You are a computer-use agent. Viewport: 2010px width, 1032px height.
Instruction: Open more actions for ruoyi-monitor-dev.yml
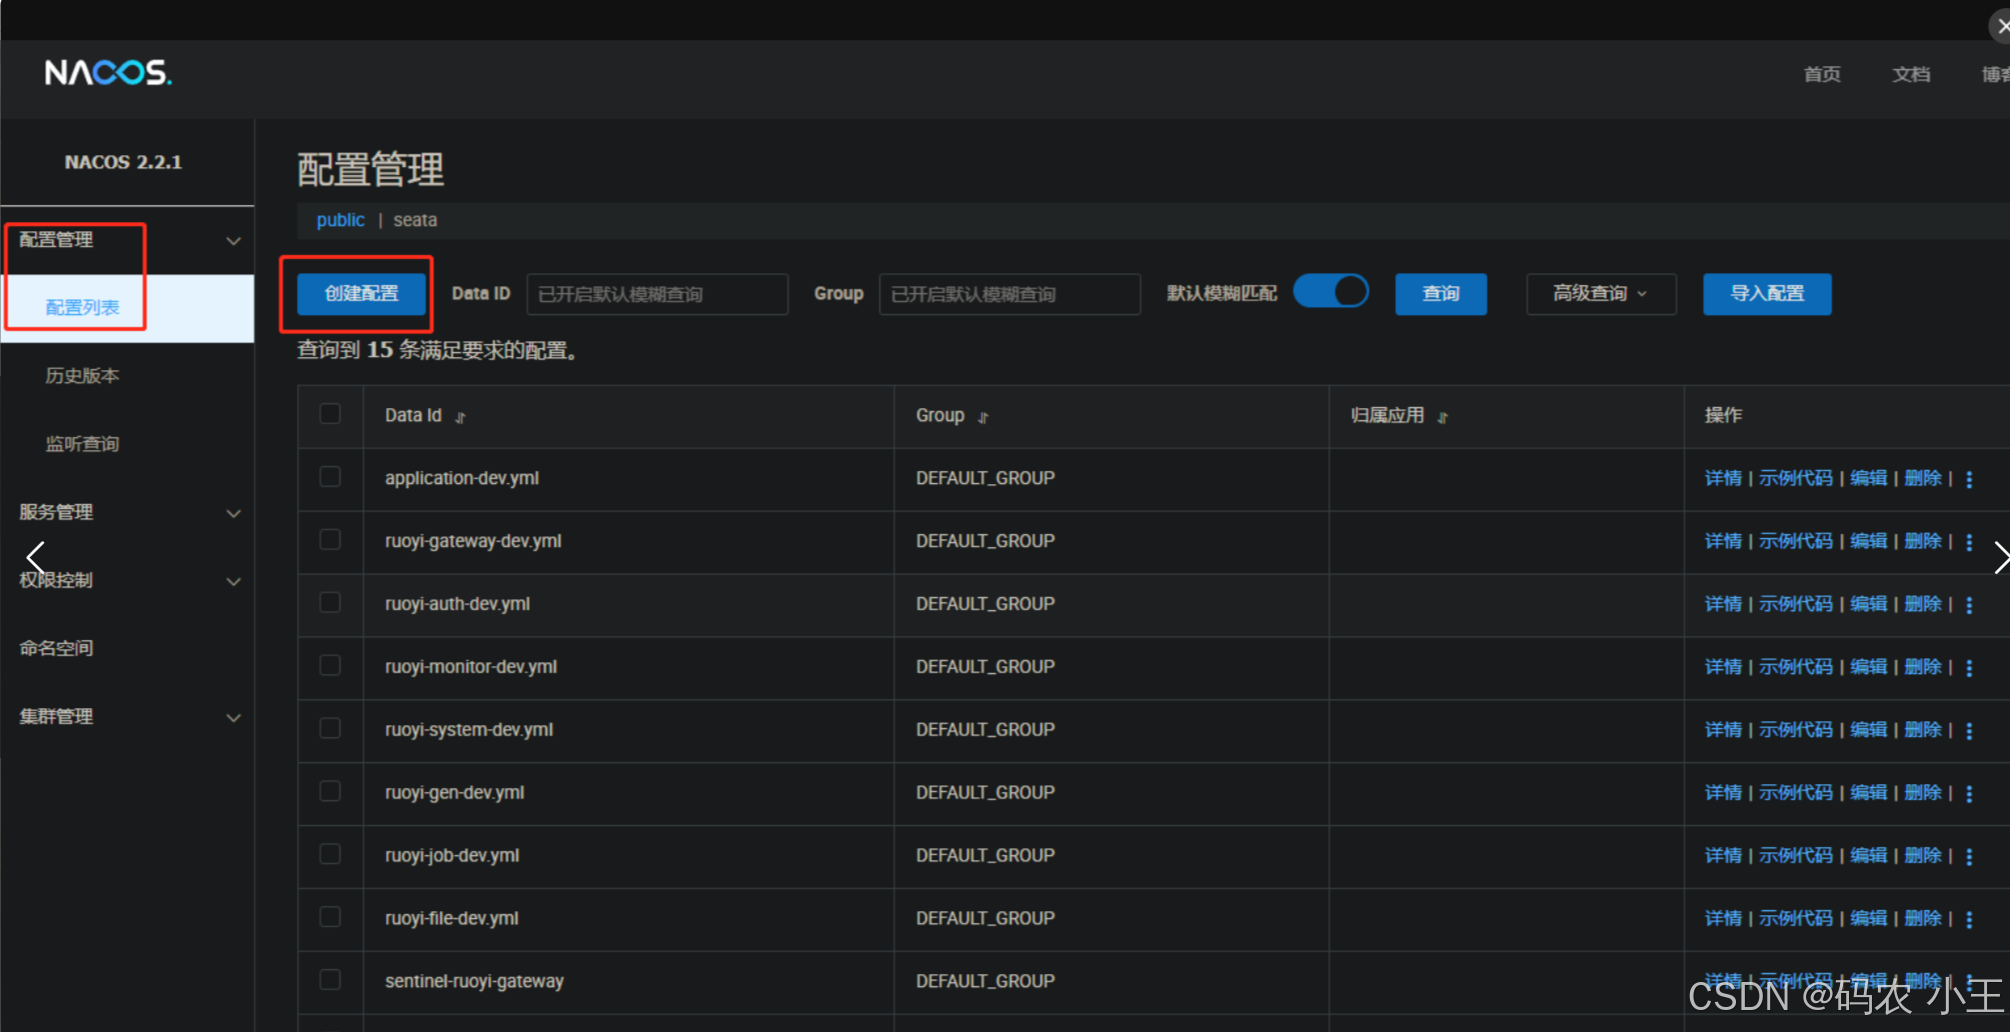pos(1969,668)
